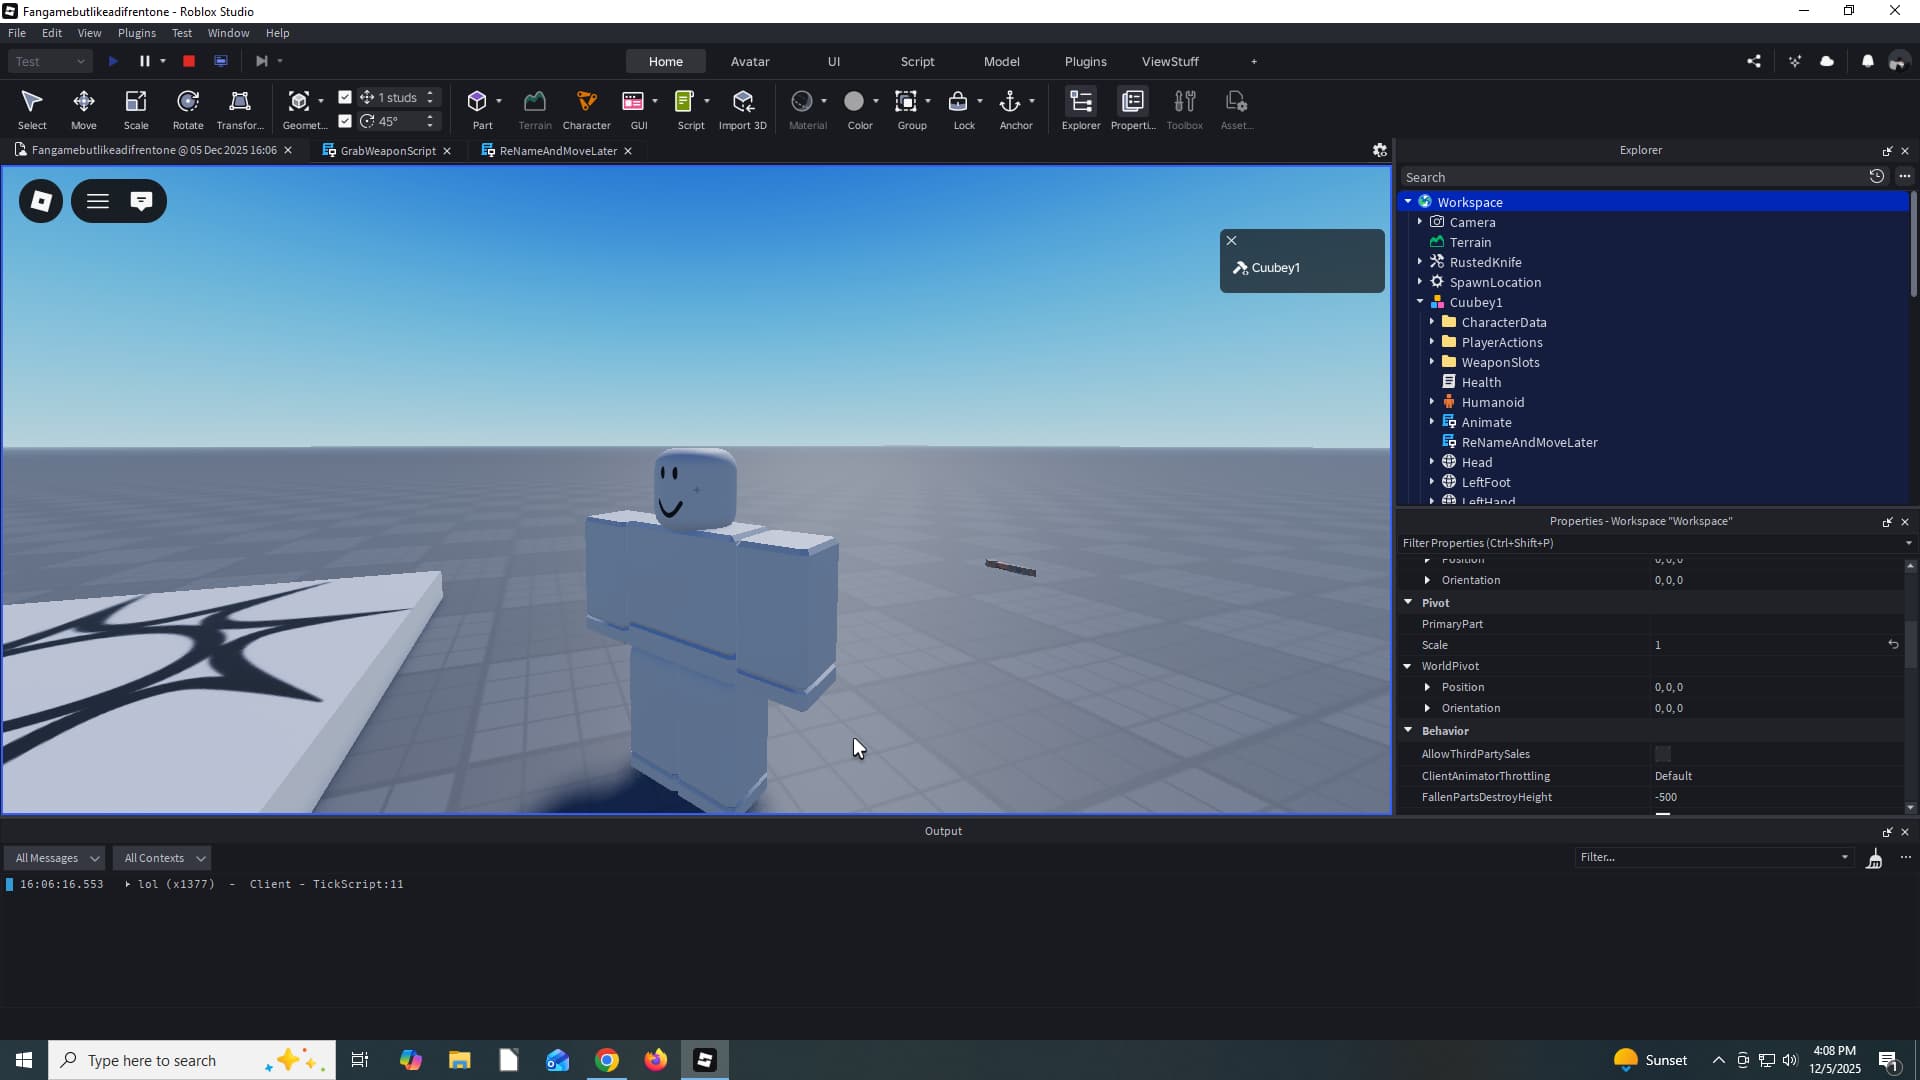Viewport: 1920px width, 1080px height.
Task: Activate the Scale tool
Action: point(135,108)
